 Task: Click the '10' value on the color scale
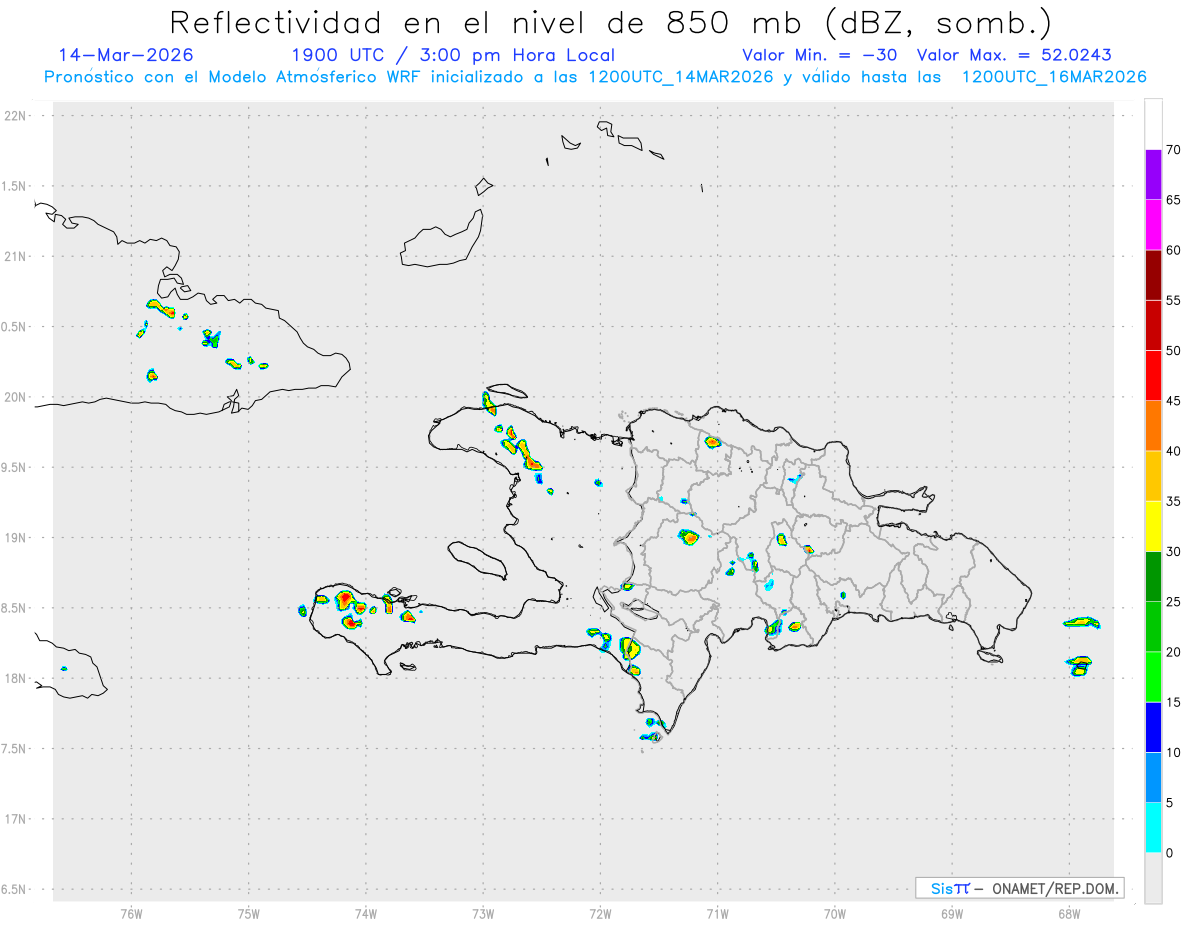pyautogui.click(x=1173, y=753)
